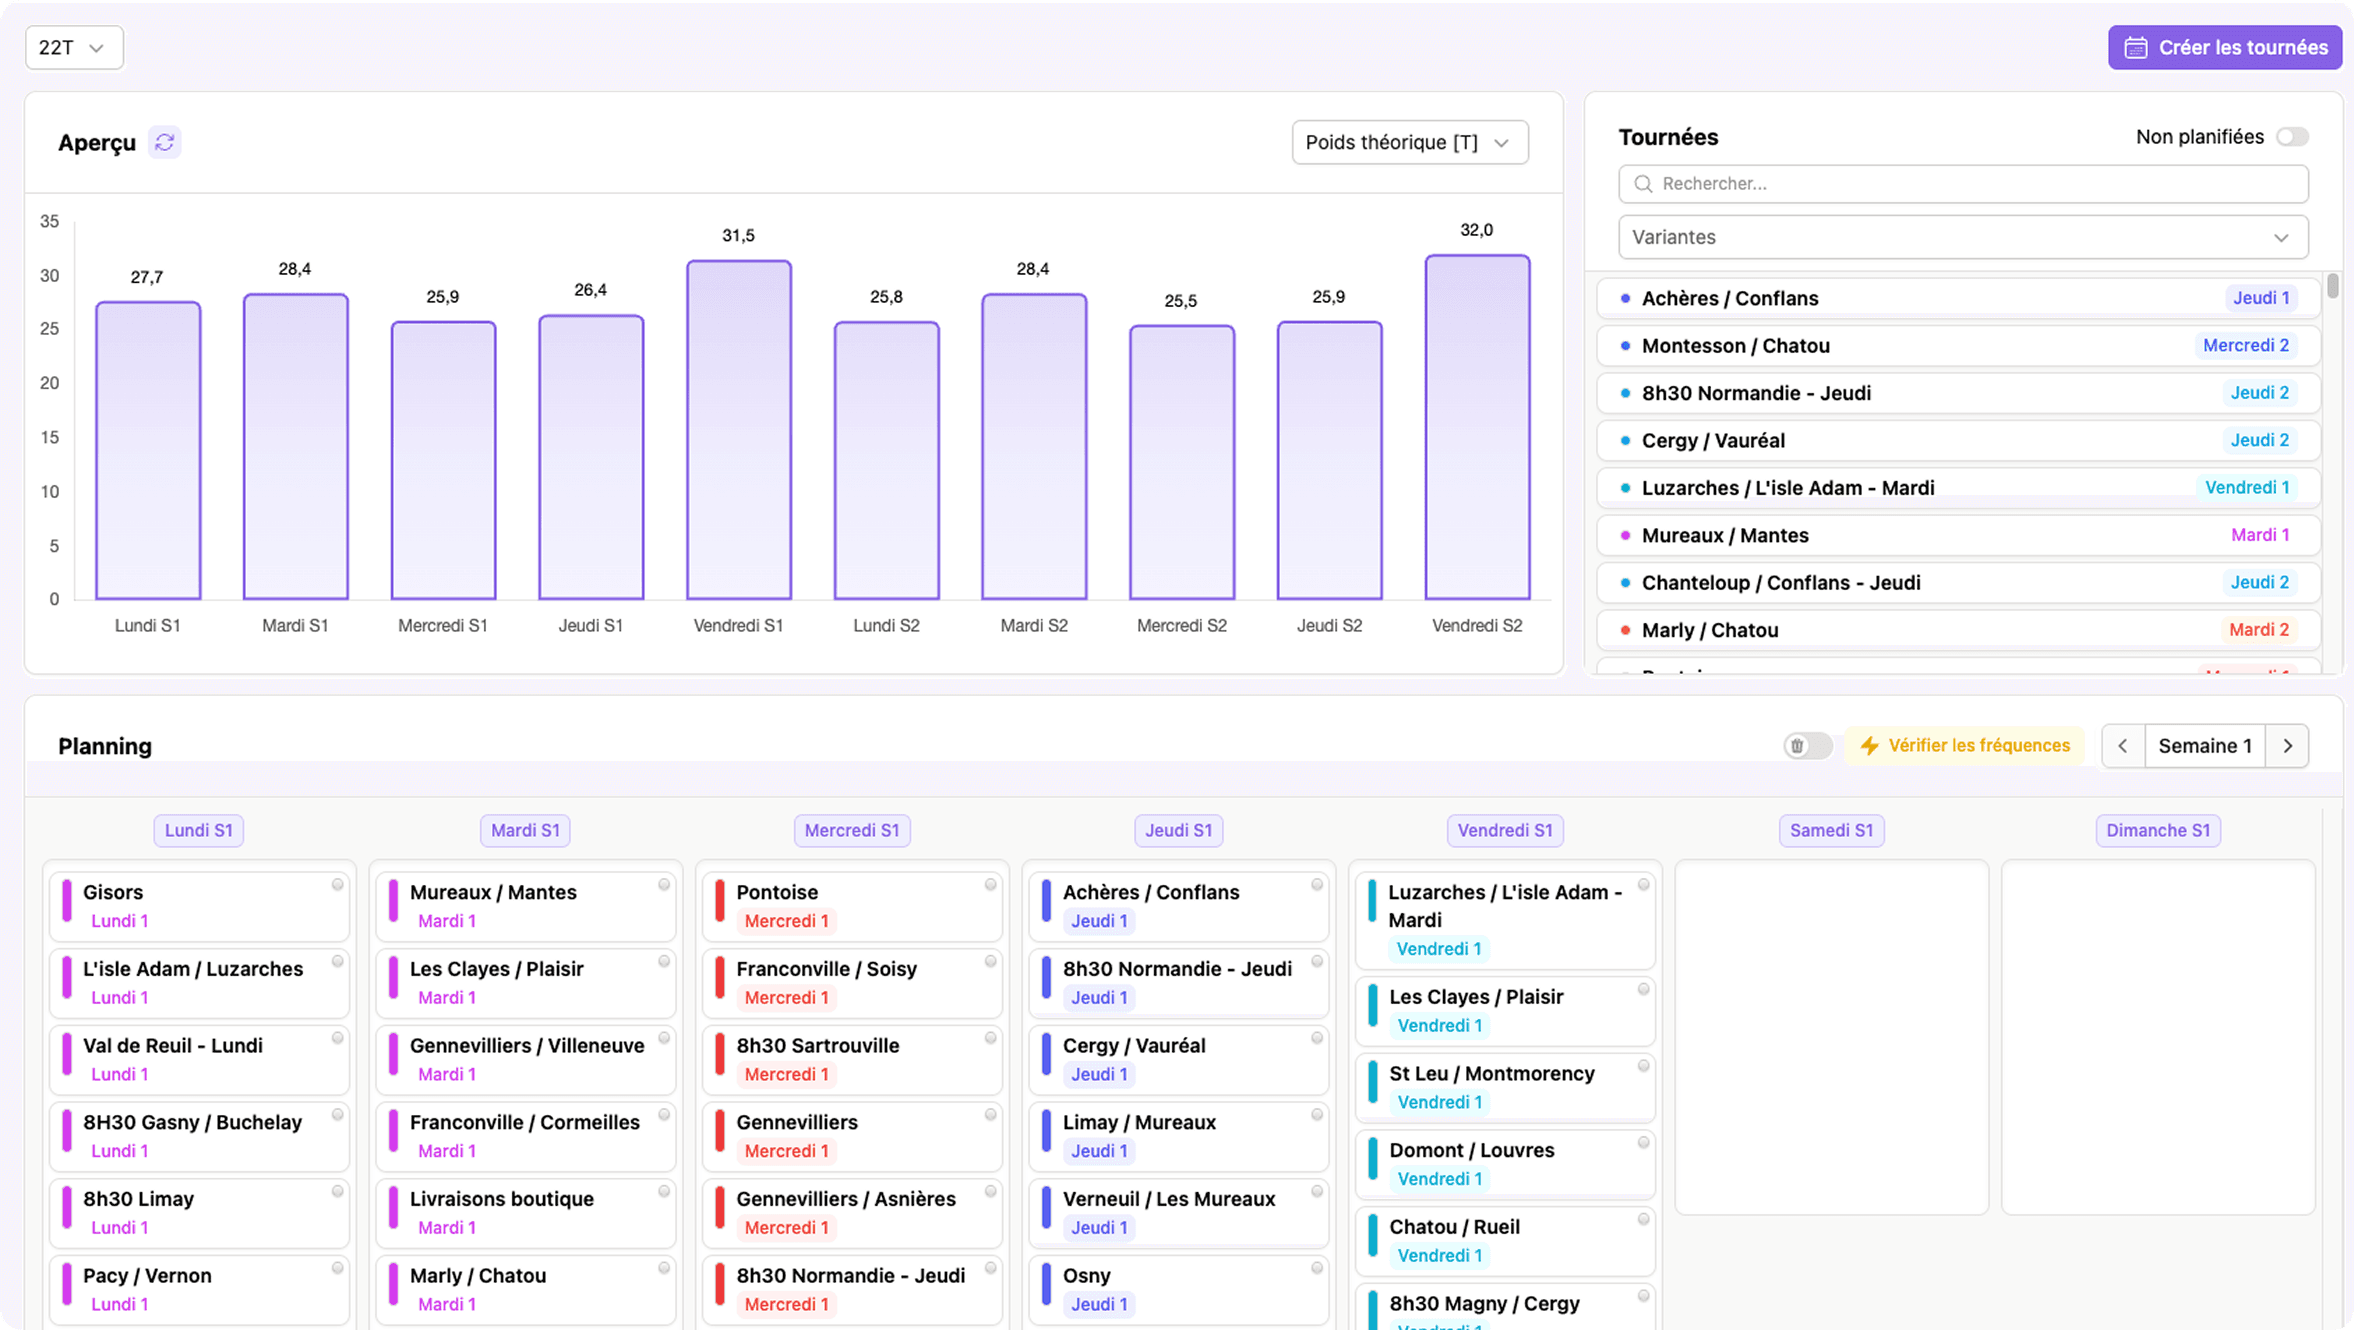Click Vérifier les fréquences button
The height and width of the screenshot is (1330, 2354).
[1964, 746]
